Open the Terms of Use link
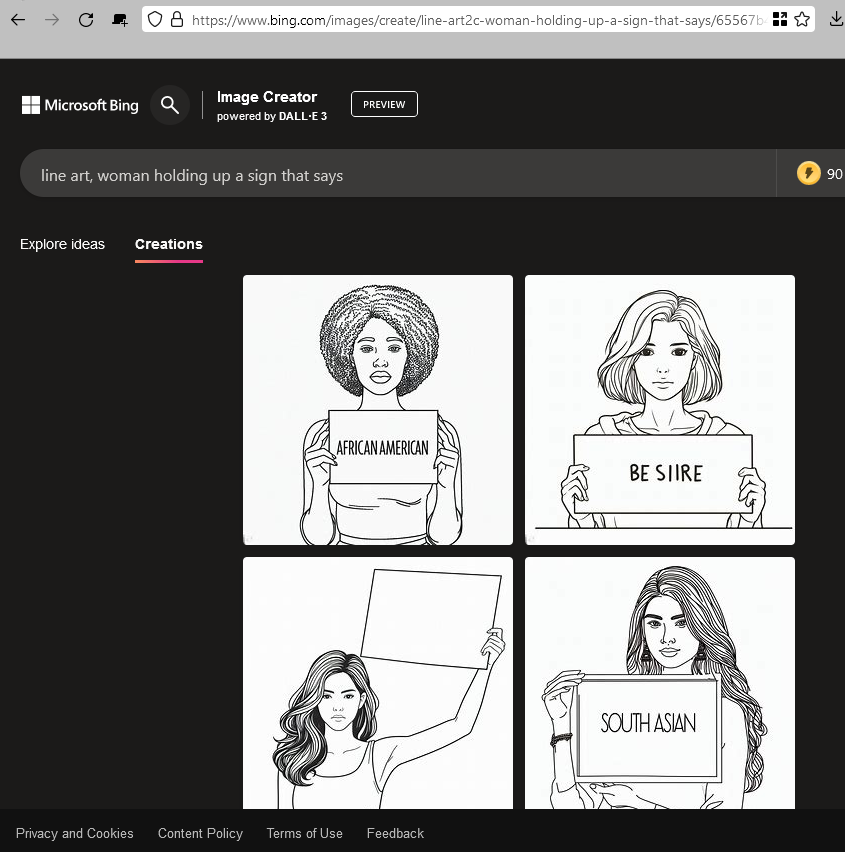This screenshot has width=845, height=852. click(304, 833)
